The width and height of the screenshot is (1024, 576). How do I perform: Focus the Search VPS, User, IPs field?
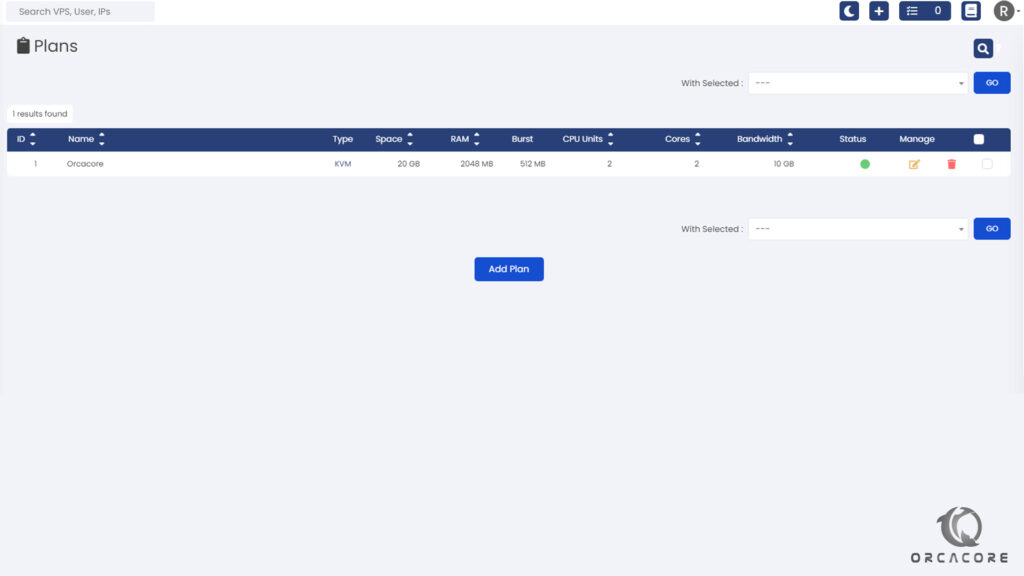point(80,12)
